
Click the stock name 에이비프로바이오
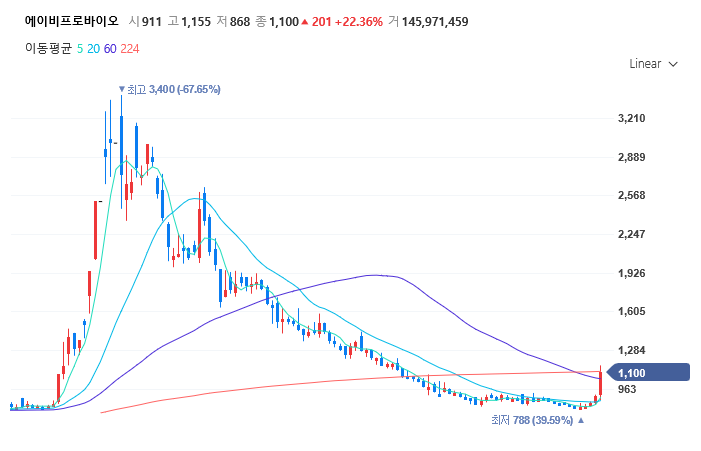click(x=71, y=21)
